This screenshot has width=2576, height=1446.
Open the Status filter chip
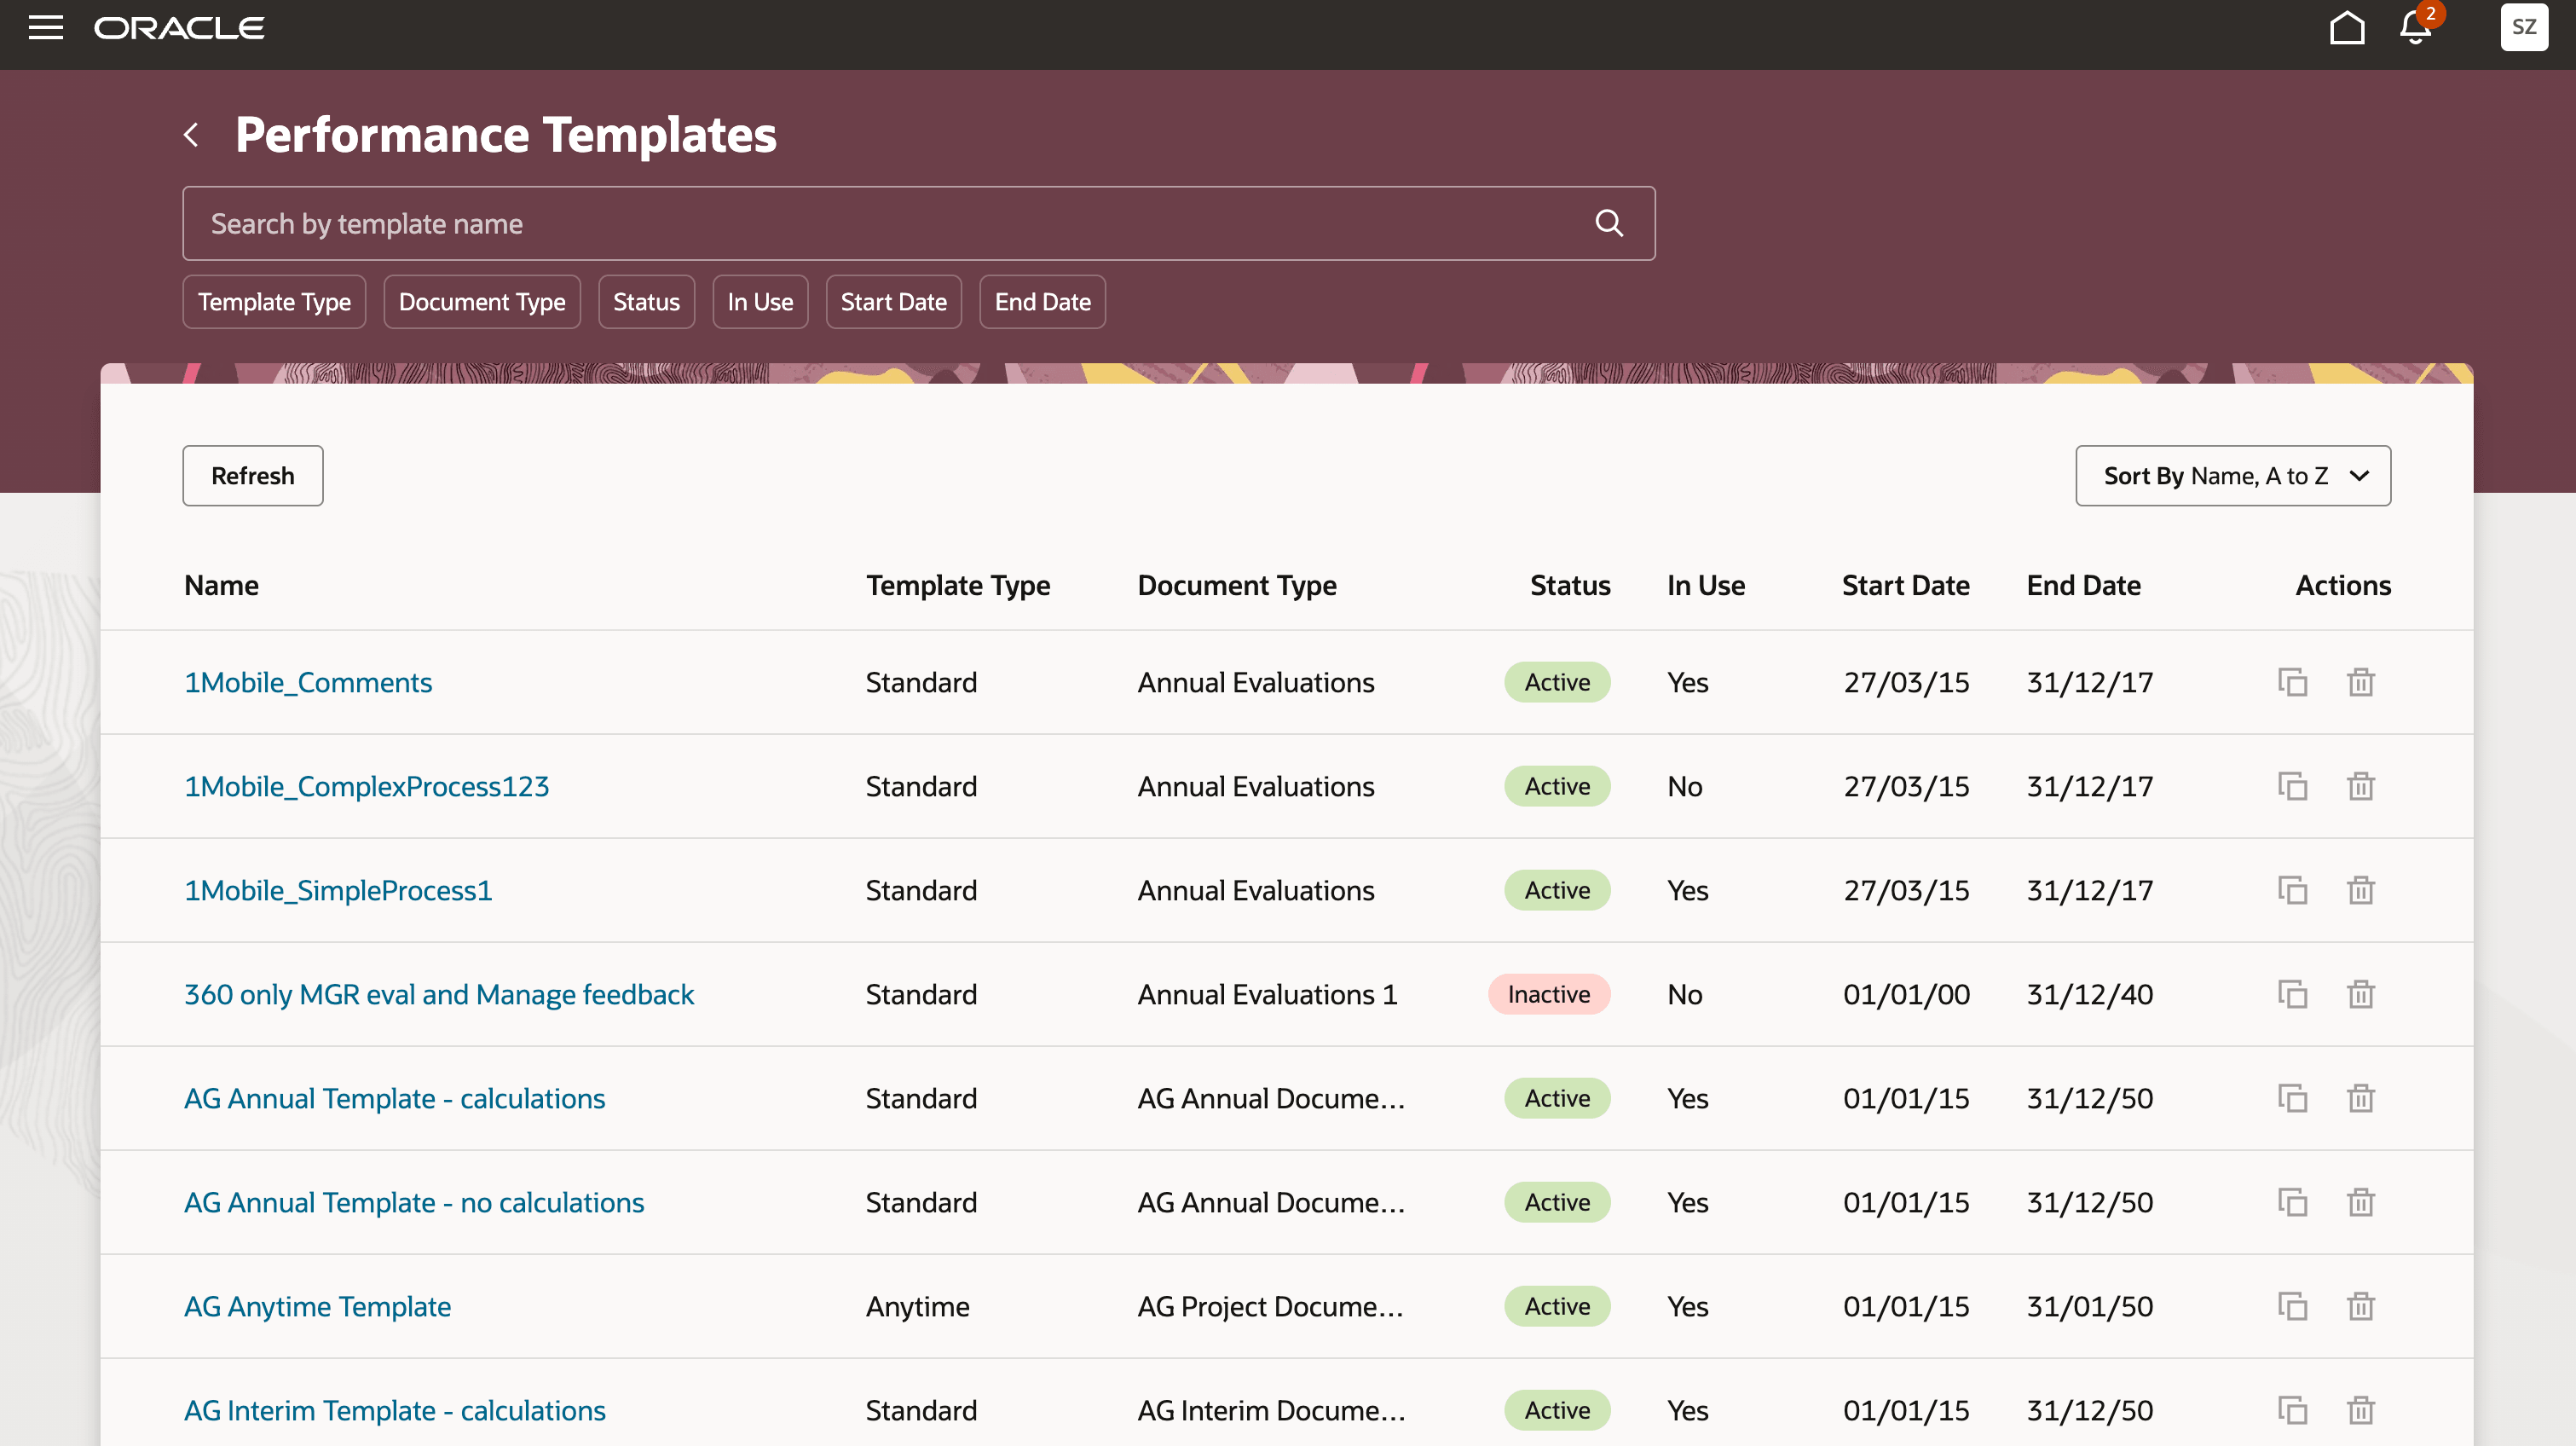pos(646,302)
